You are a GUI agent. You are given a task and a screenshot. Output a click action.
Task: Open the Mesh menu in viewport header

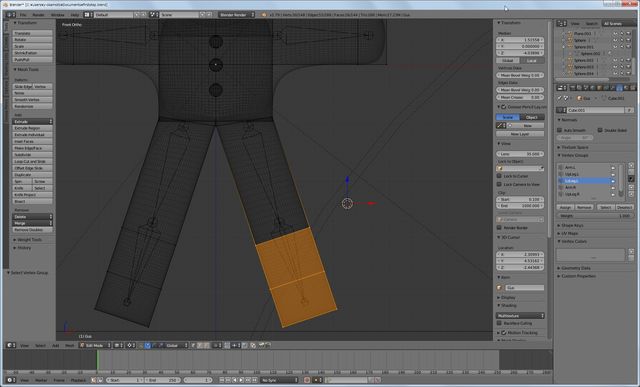point(70,345)
